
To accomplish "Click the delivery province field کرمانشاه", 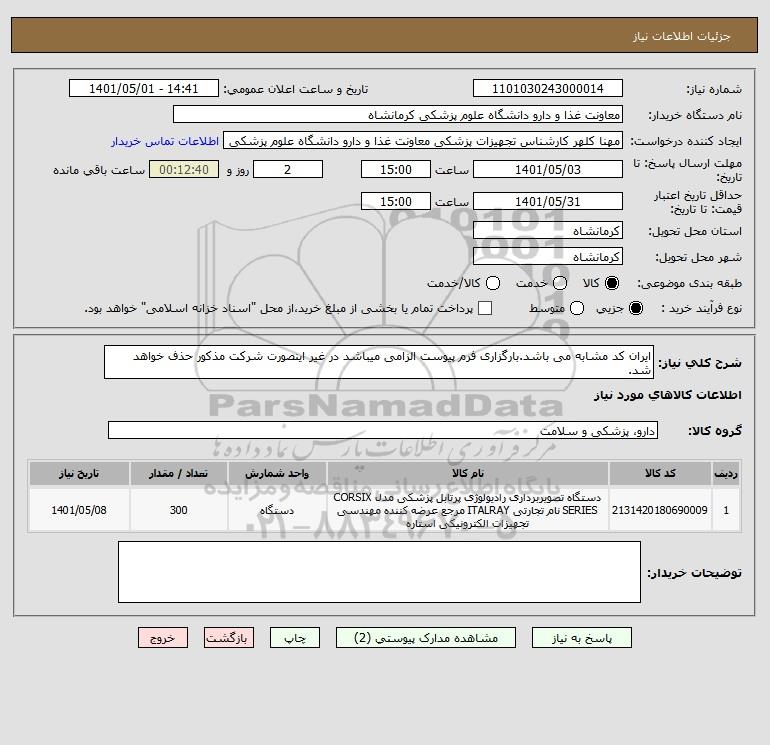I will click(548, 231).
